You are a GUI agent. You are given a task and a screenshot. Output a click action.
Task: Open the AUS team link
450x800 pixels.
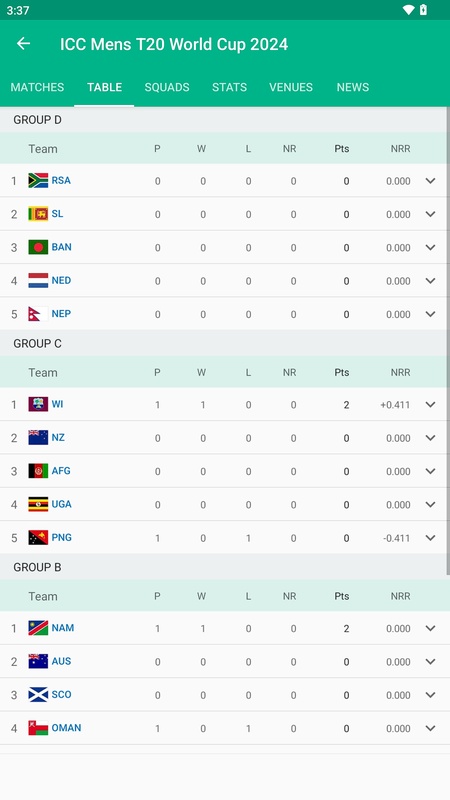(x=61, y=661)
